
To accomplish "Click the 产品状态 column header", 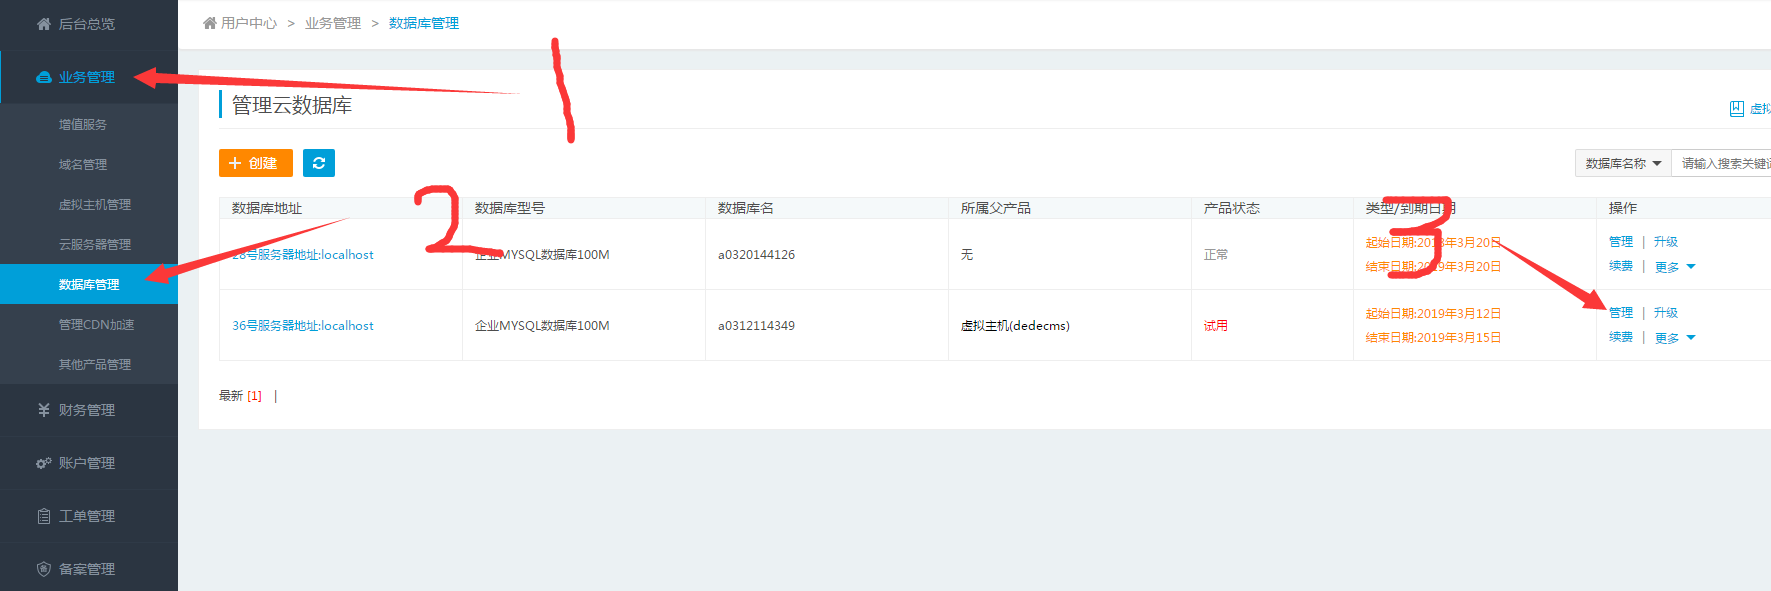I will click(x=1232, y=208).
